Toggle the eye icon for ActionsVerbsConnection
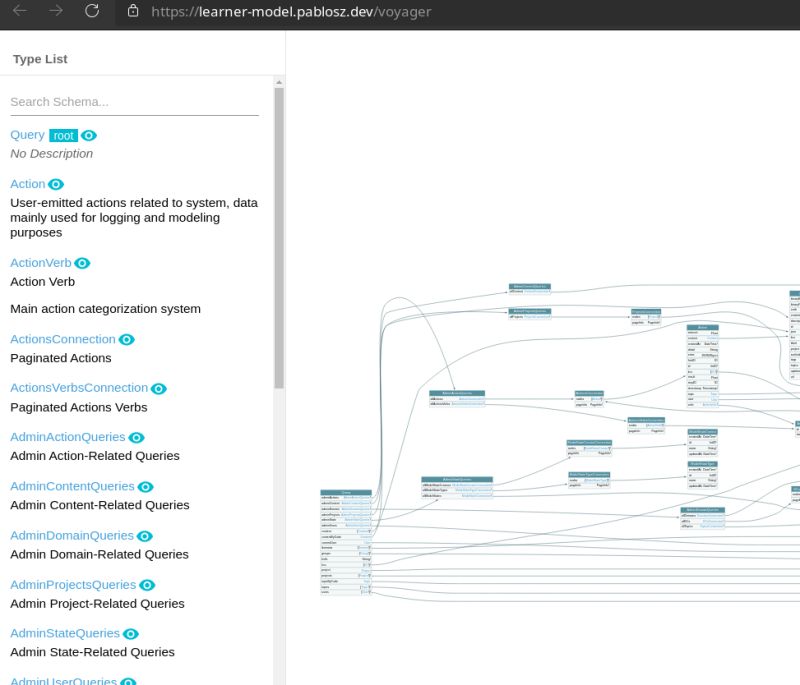The width and height of the screenshot is (800, 685). pos(158,388)
